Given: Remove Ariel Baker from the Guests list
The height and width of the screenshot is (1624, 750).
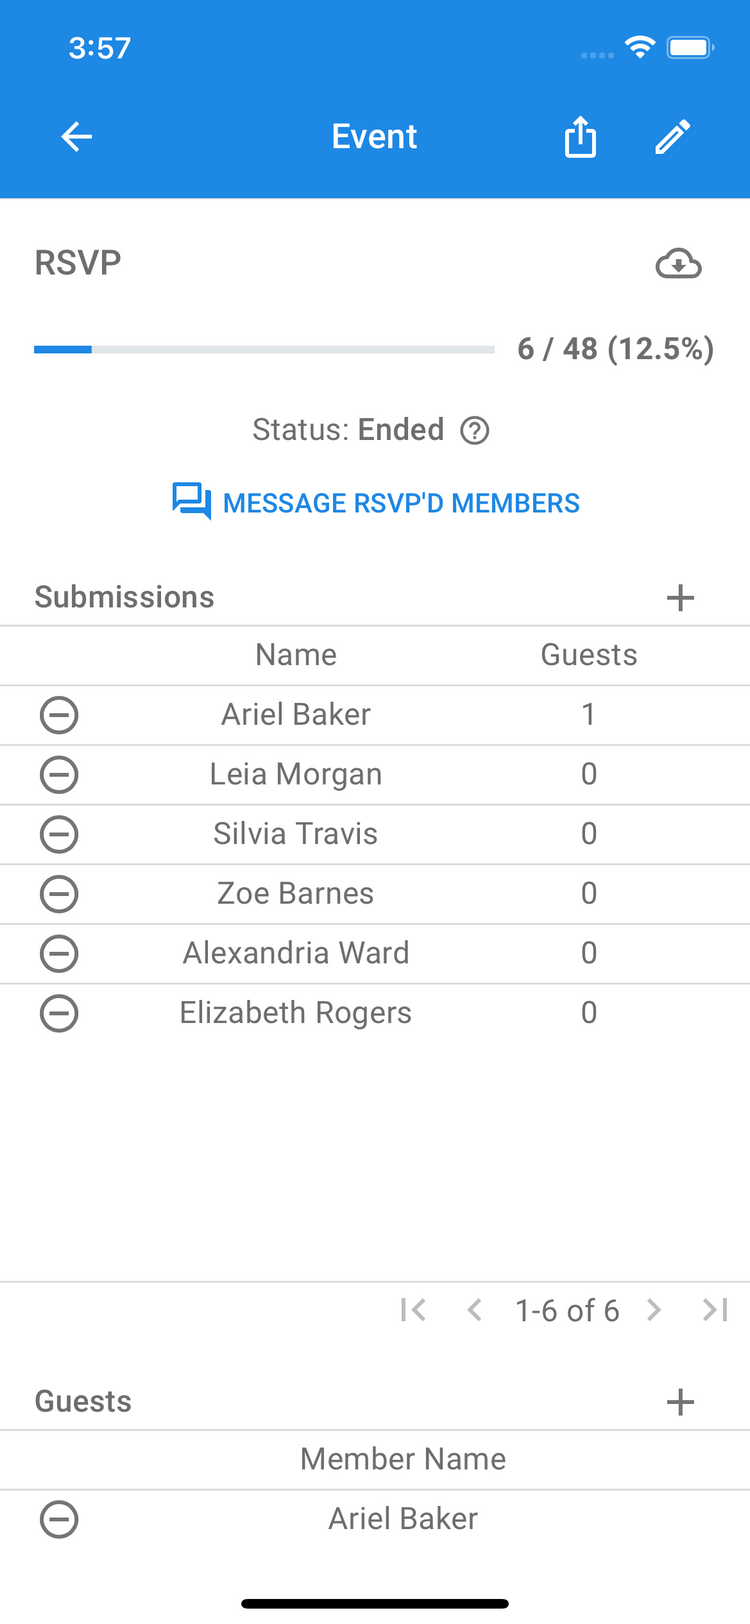Looking at the screenshot, I should 59,1520.
